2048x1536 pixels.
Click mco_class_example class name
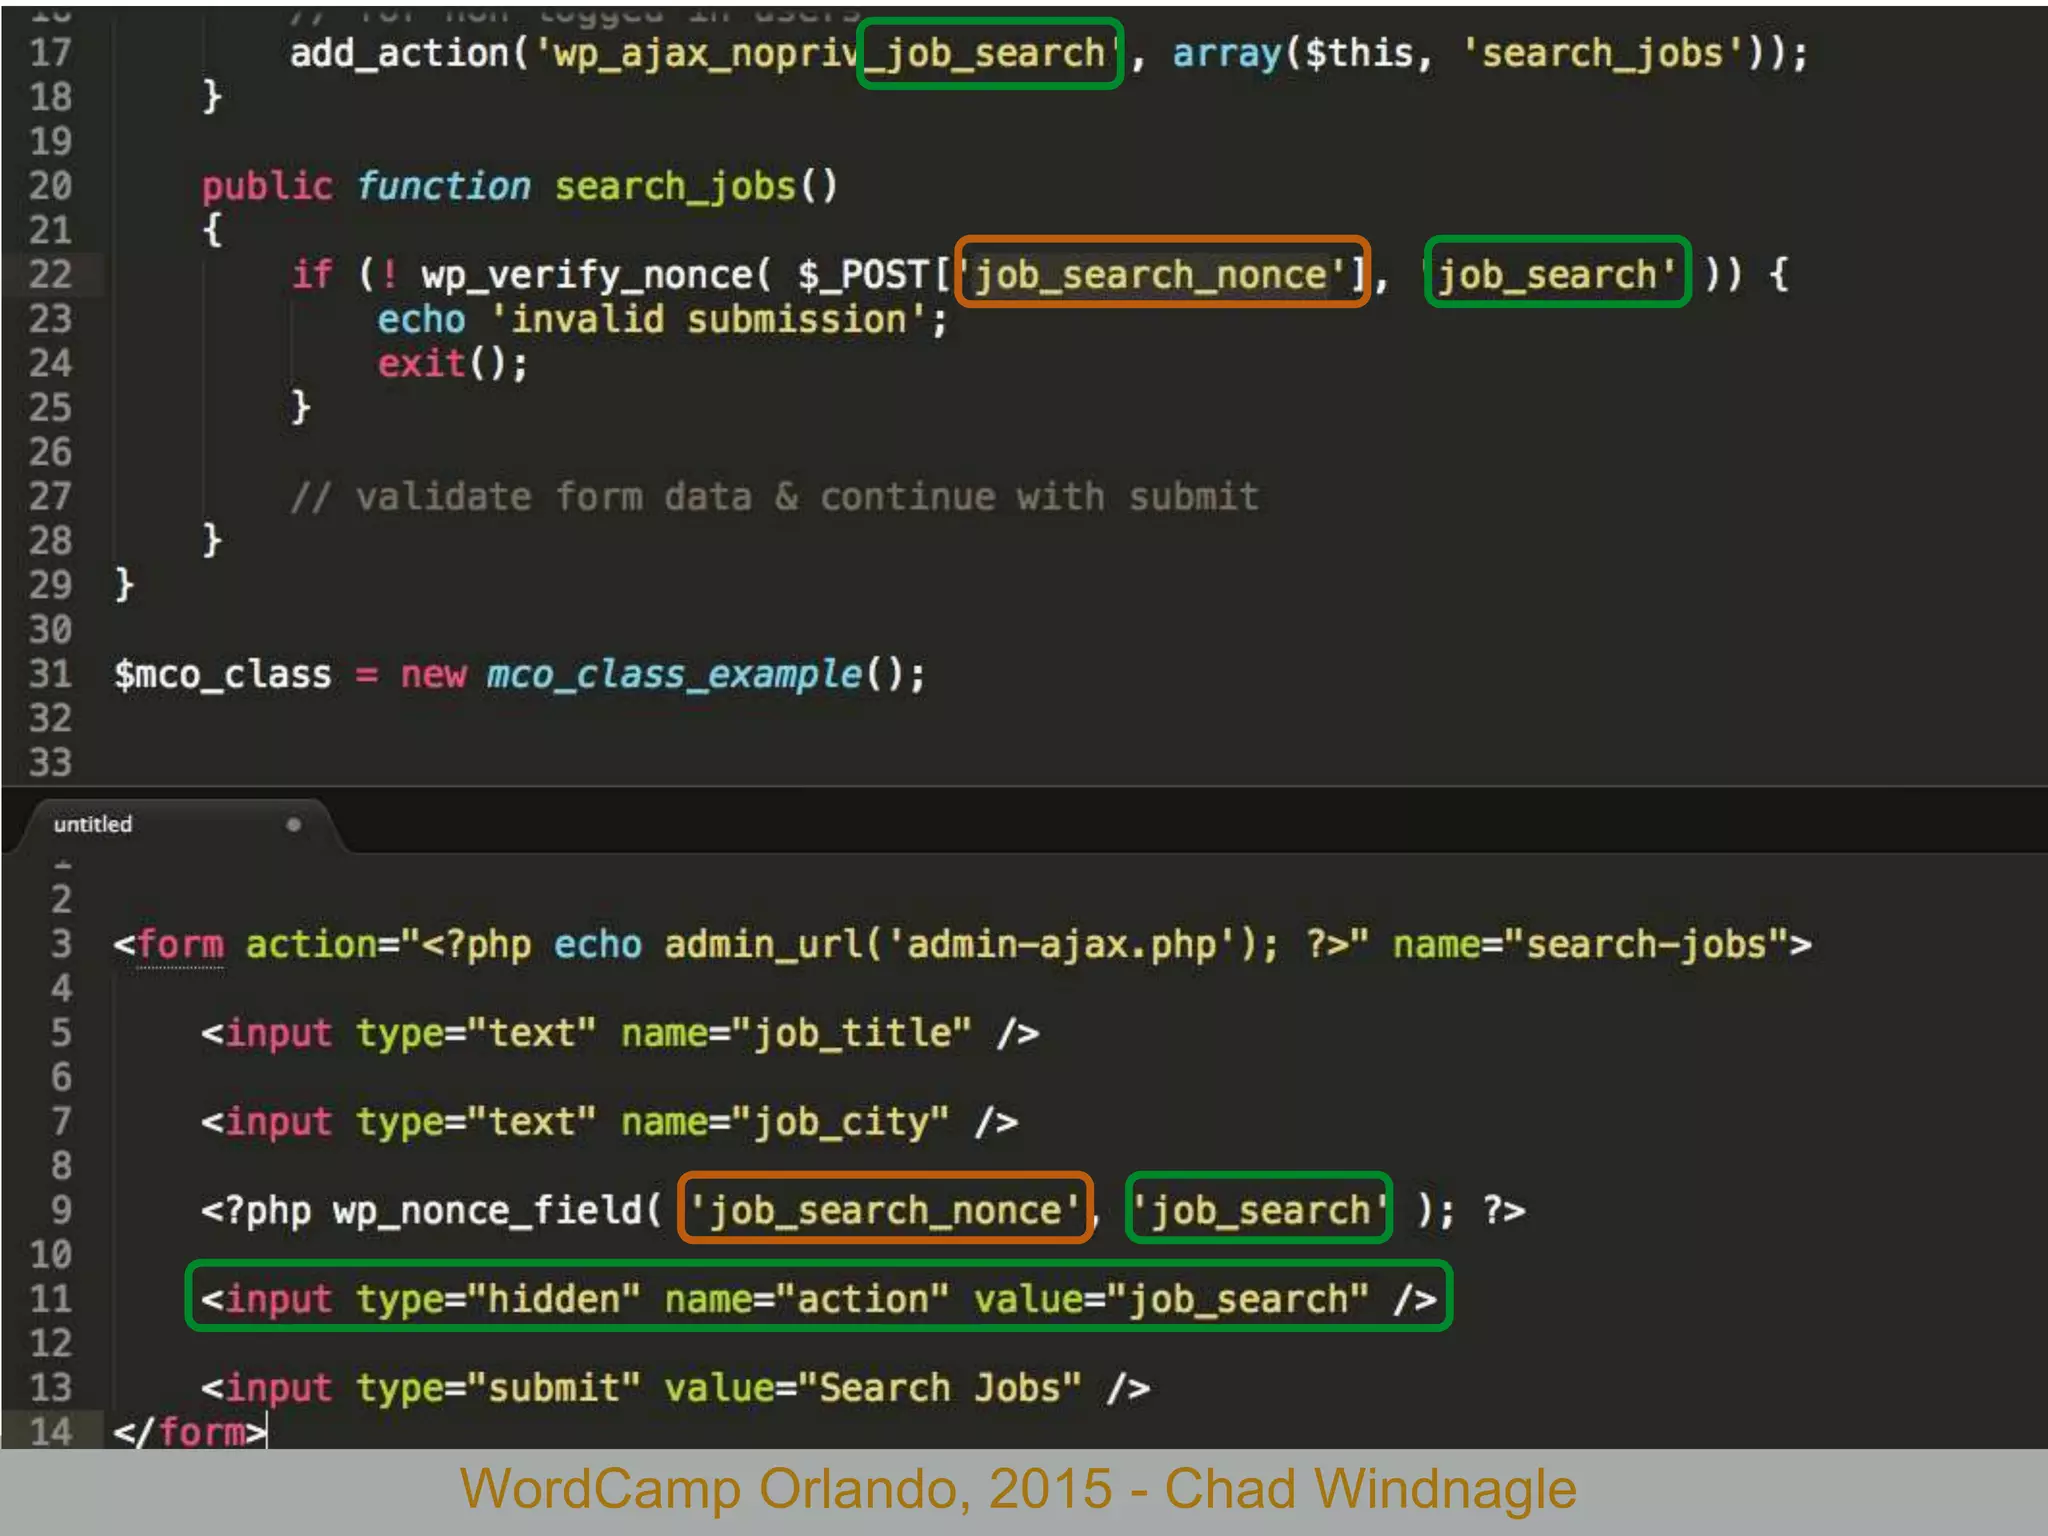pyautogui.click(x=673, y=674)
